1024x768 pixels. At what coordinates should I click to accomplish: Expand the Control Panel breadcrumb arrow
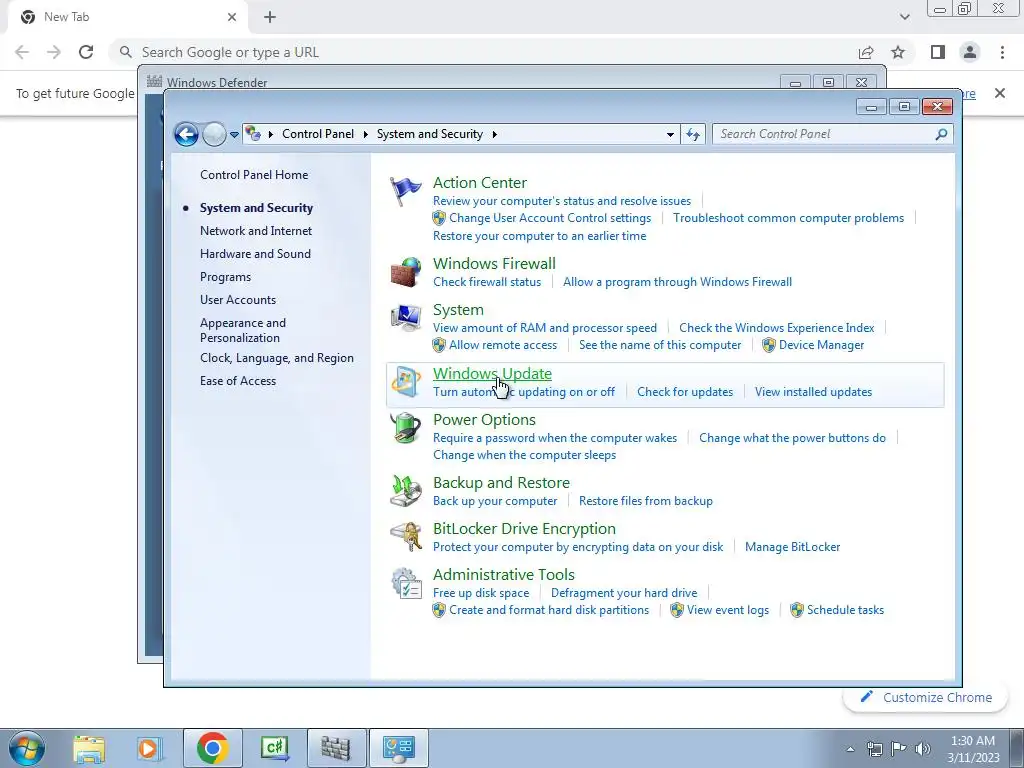pyautogui.click(x=366, y=135)
